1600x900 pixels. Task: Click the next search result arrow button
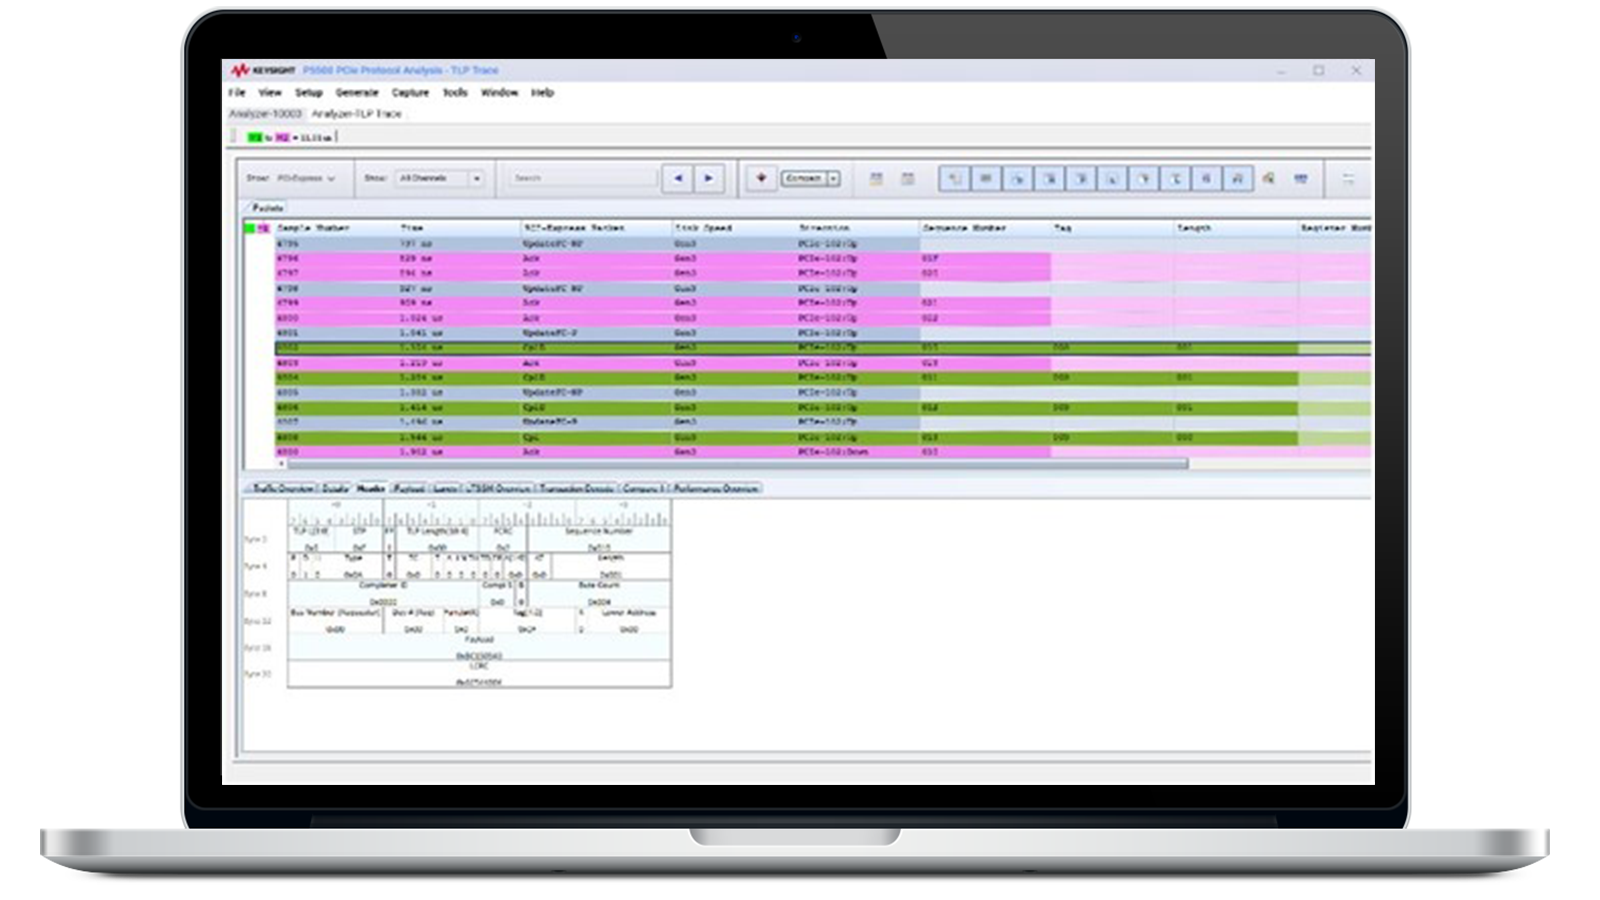(709, 178)
